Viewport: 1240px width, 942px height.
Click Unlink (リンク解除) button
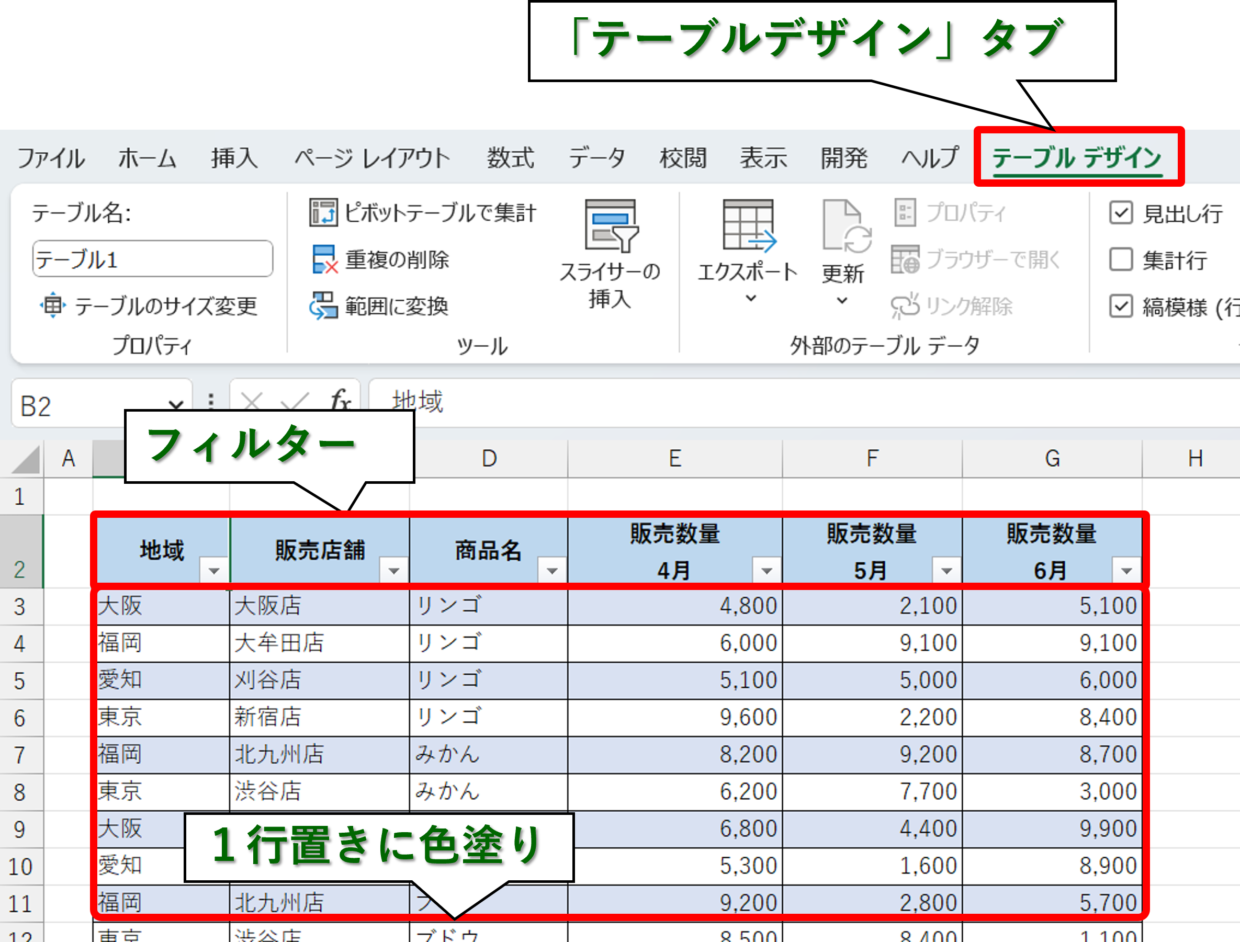point(952,306)
